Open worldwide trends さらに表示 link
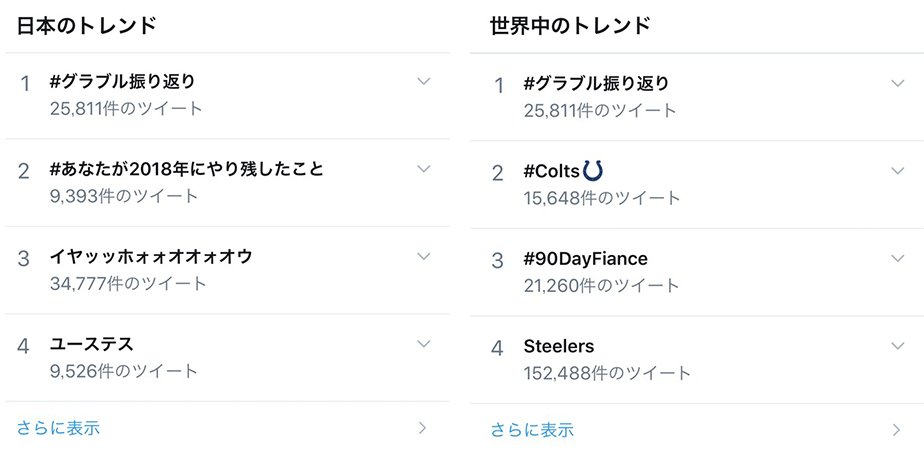Image resolution: width=924 pixels, height=461 pixels. tap(532, 430)
